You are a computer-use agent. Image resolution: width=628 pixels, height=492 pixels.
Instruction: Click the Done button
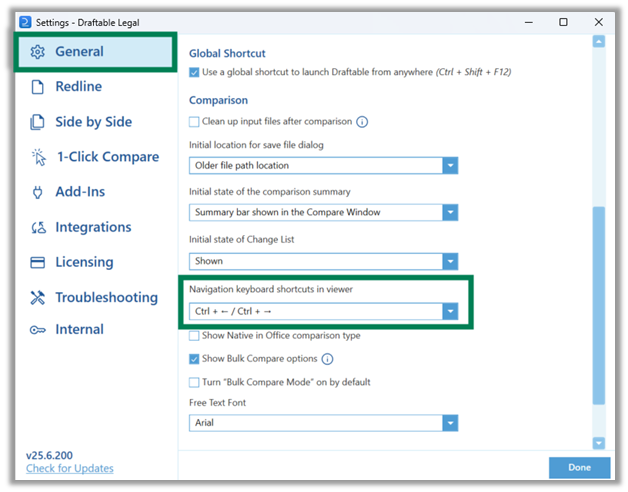[x=579, y=468]
